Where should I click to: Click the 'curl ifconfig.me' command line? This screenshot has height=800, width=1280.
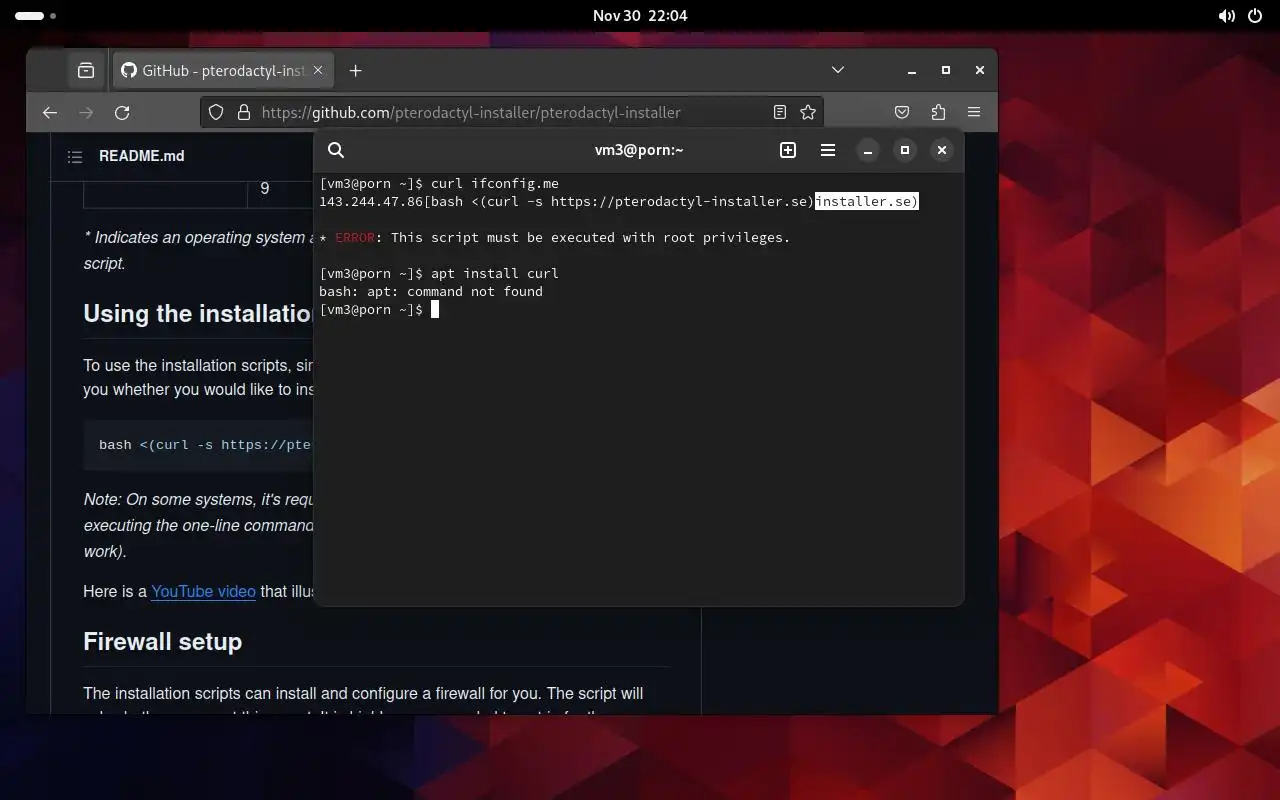pyautogui.click(x=439, y=183)
